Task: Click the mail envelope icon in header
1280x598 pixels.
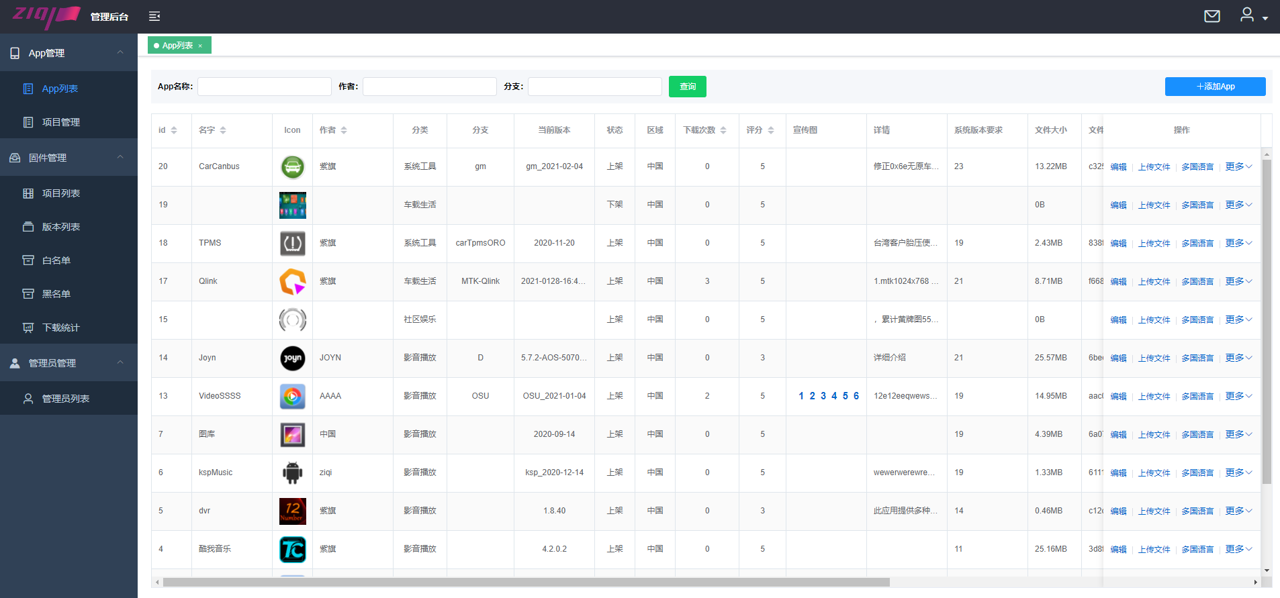Action: click(x=1212, y=16)
